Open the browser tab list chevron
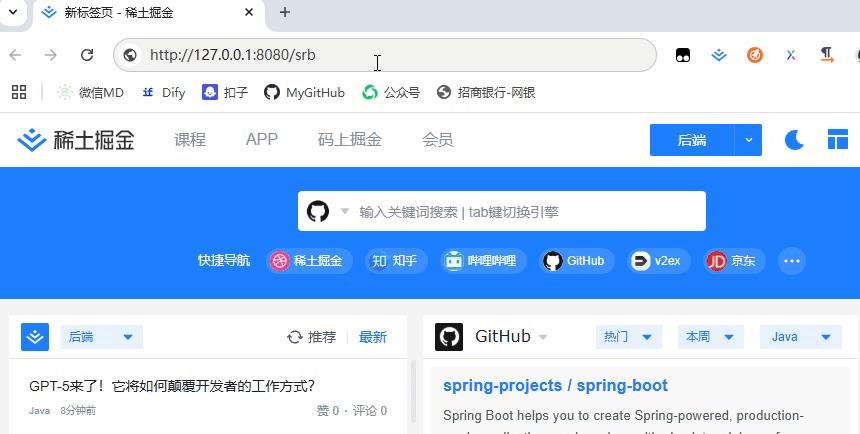 13,12
